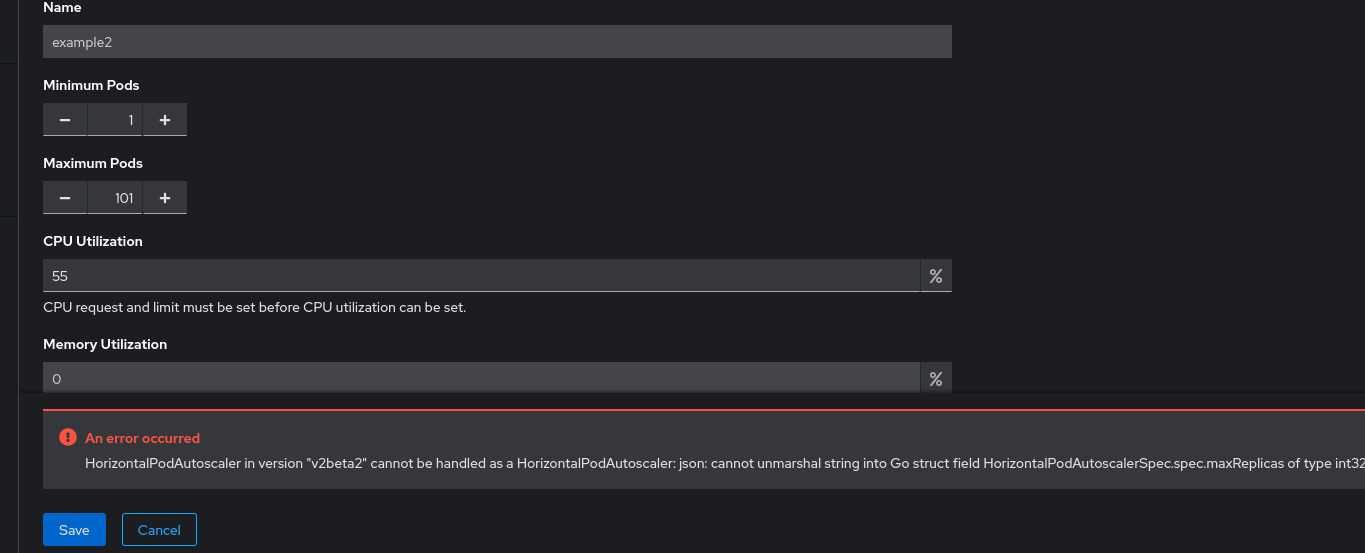
Task: Click the CPU request and limit helper text
Action: [x=254, y=307]
